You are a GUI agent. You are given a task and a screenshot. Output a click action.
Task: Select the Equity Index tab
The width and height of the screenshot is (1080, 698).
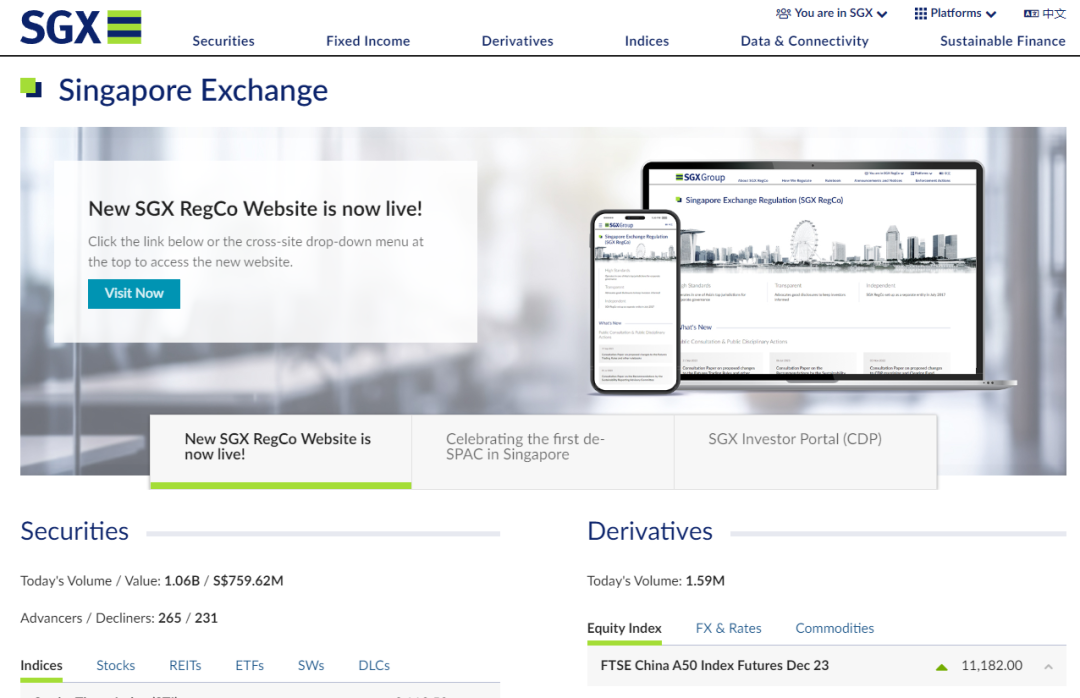click(624, 628)
